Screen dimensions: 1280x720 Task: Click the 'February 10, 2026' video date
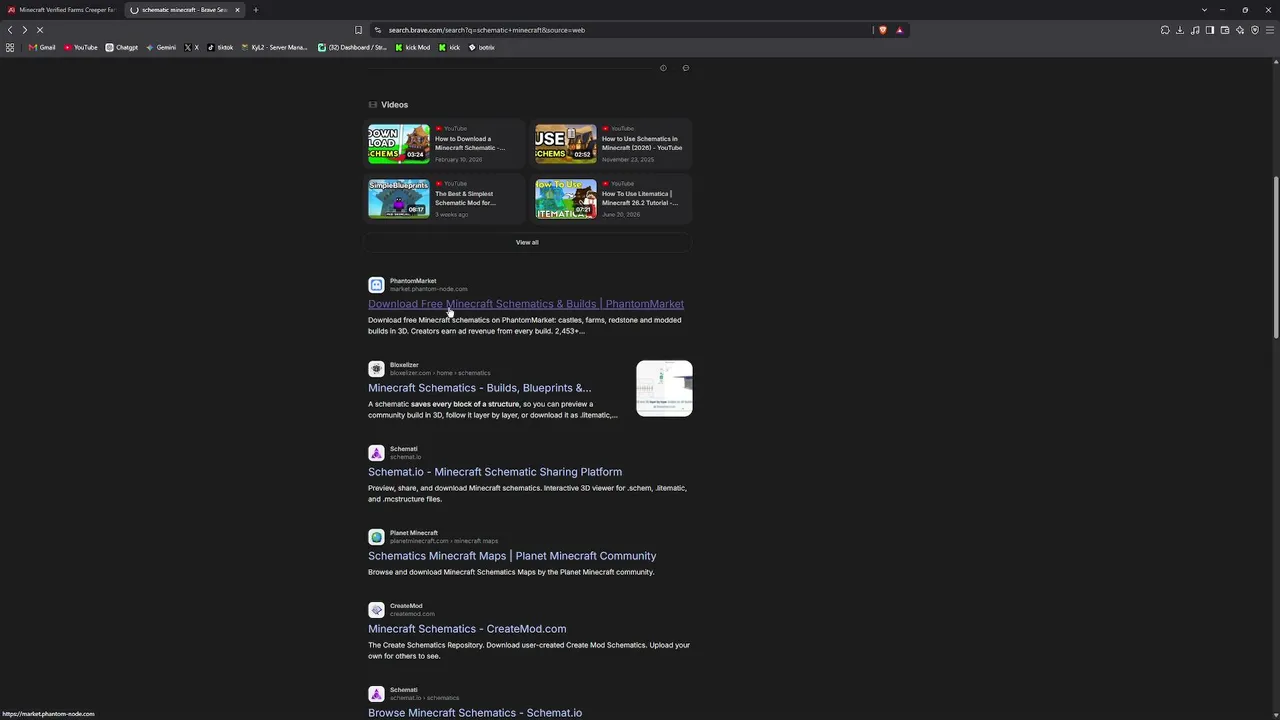coord(458,160)
